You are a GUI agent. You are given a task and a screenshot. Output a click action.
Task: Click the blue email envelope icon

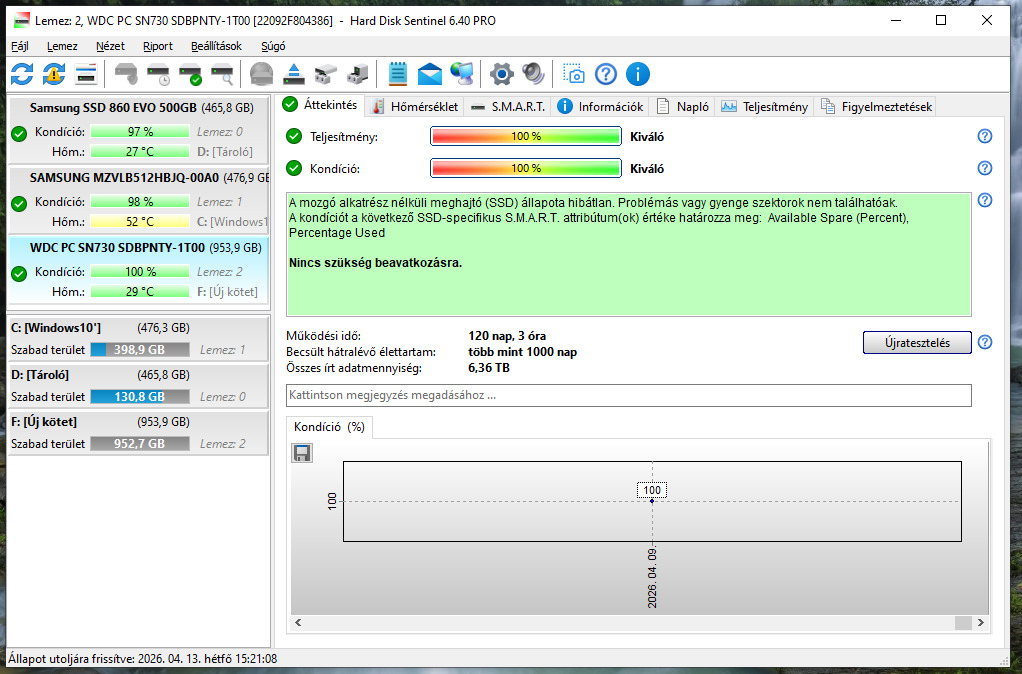tap(430, 74)
